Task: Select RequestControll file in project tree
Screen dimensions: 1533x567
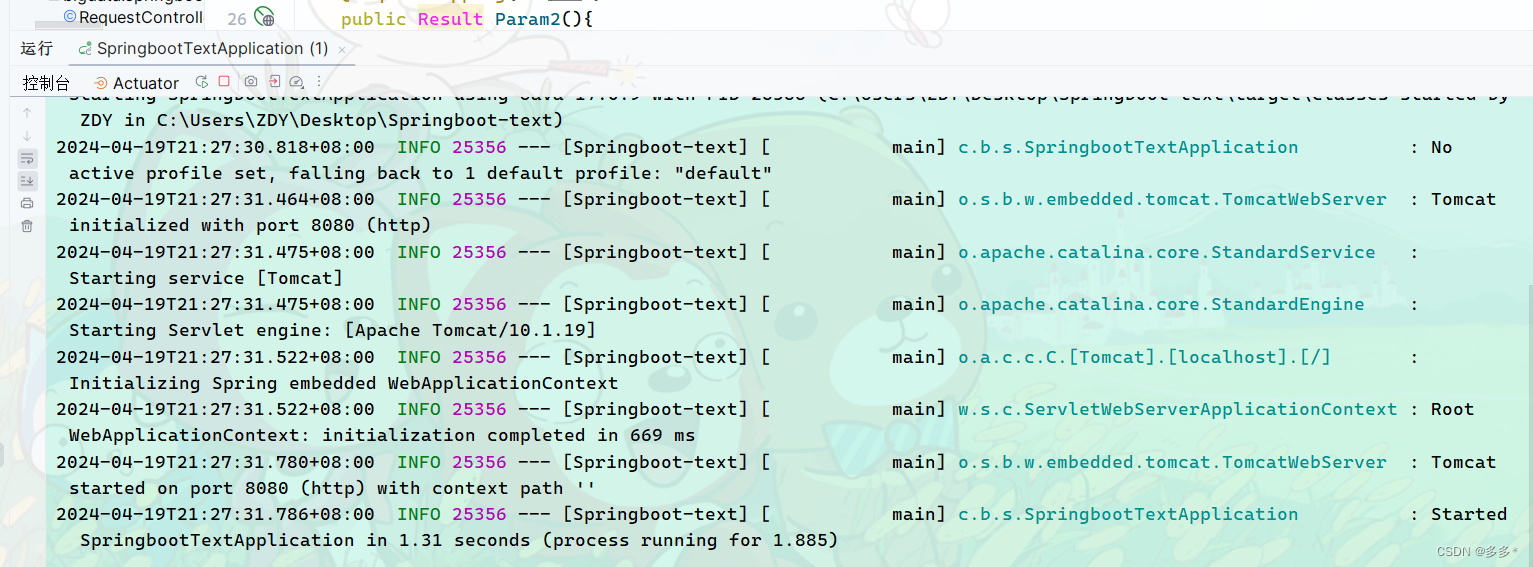Action: 133,17
